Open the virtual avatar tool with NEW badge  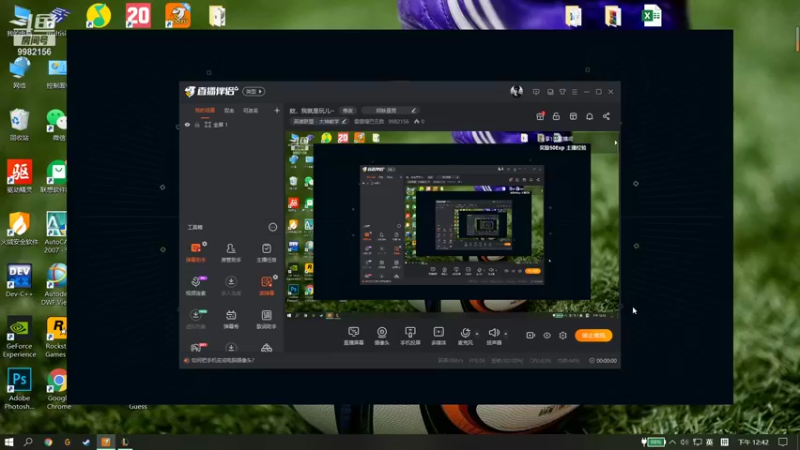(x=195, y=319)
